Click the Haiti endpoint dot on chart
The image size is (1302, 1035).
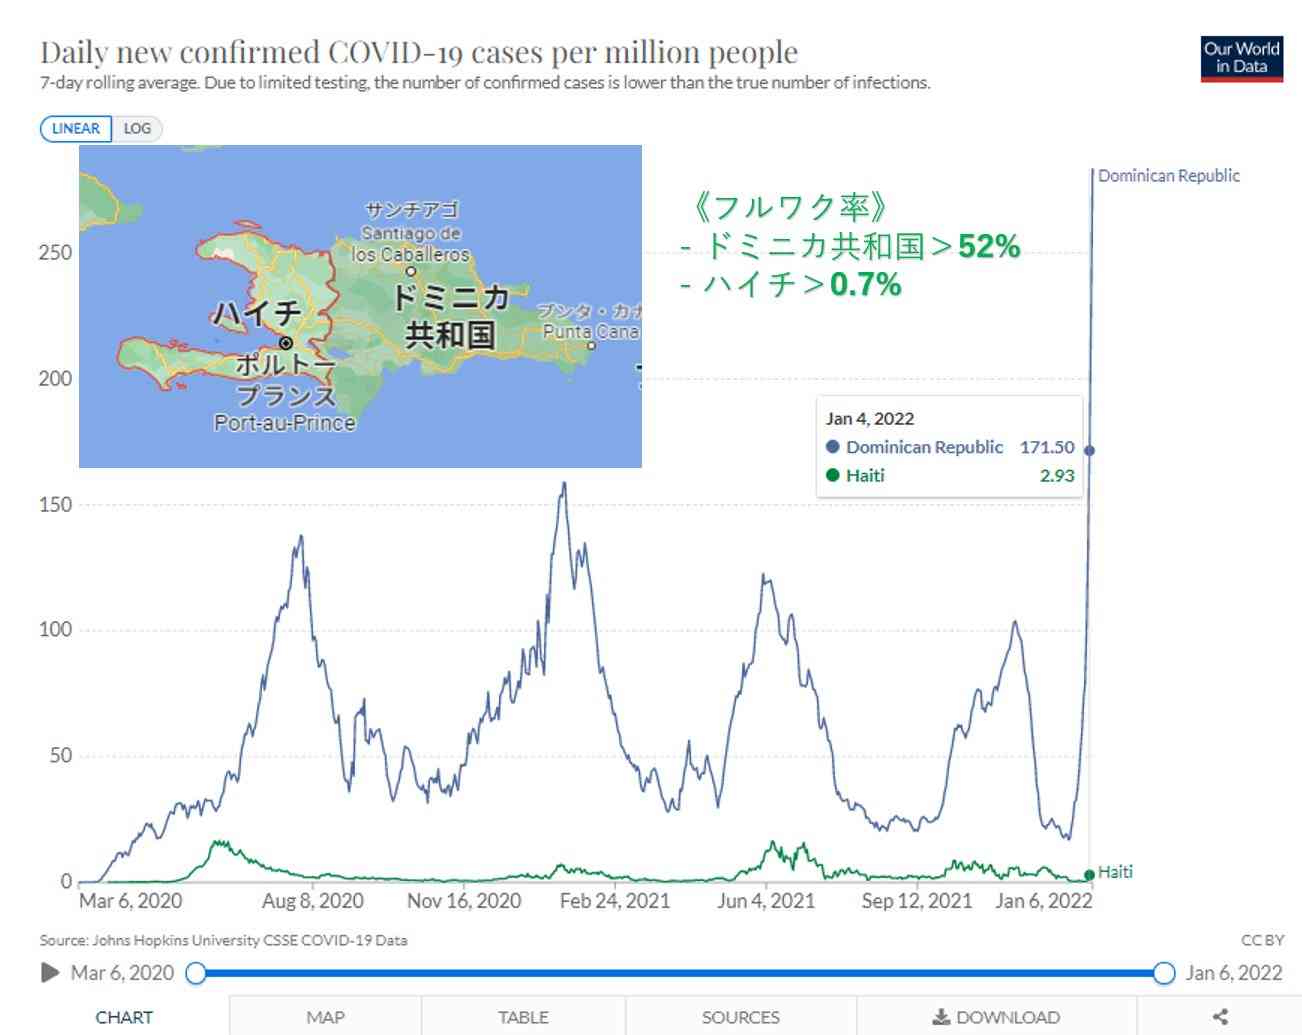pos(1089,875)
